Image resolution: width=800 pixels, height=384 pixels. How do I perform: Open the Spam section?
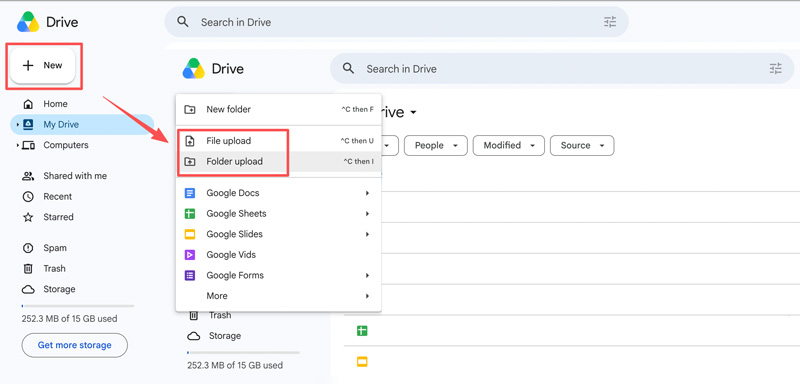point(55,248)
